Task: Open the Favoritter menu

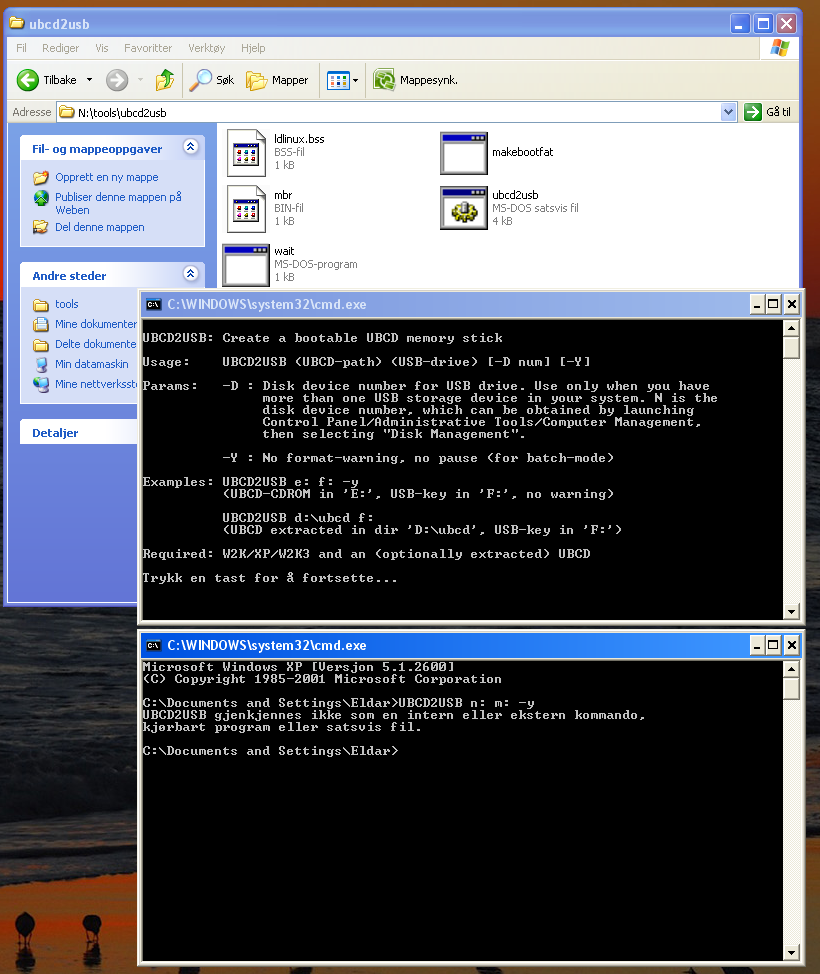Action: click(148, 48)
